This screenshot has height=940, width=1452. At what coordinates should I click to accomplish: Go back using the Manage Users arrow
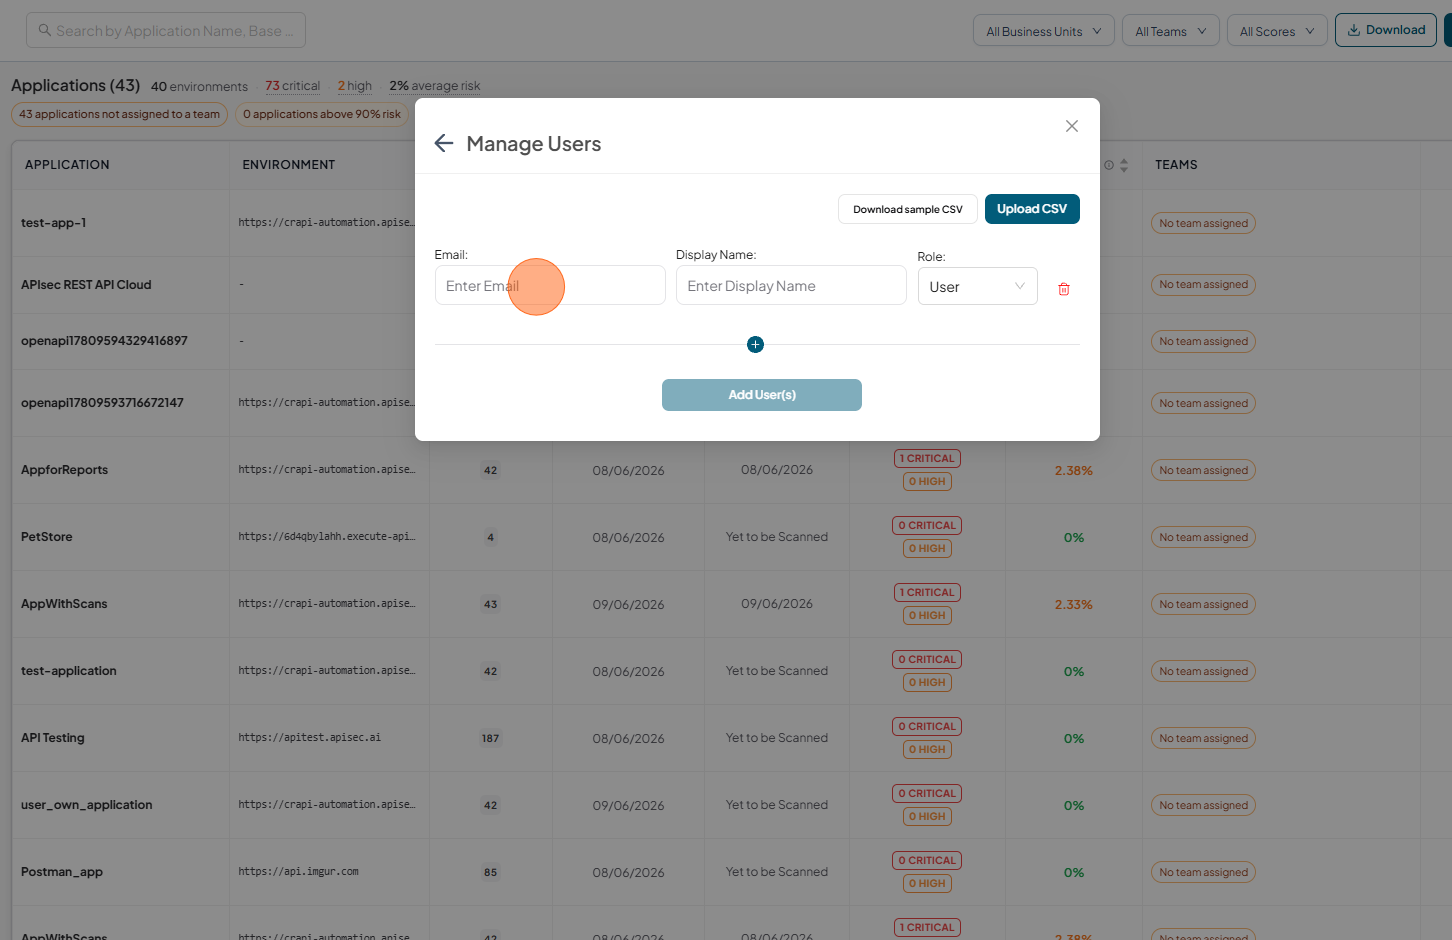coord(444,144)
